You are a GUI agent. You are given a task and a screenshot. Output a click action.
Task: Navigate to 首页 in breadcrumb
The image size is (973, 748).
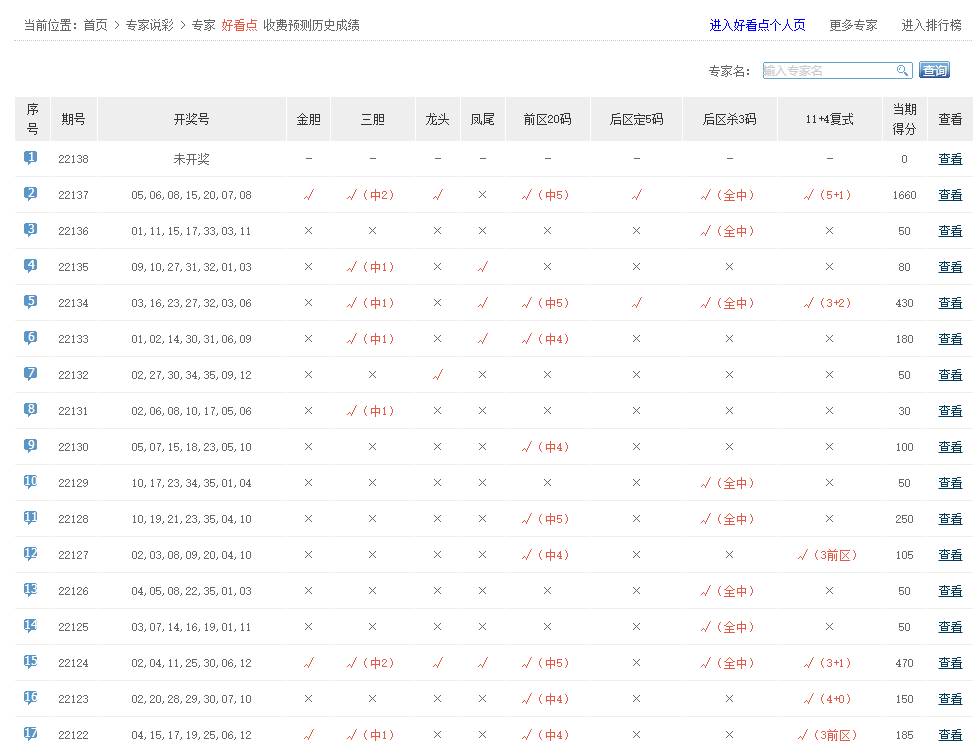pos(95,25)
